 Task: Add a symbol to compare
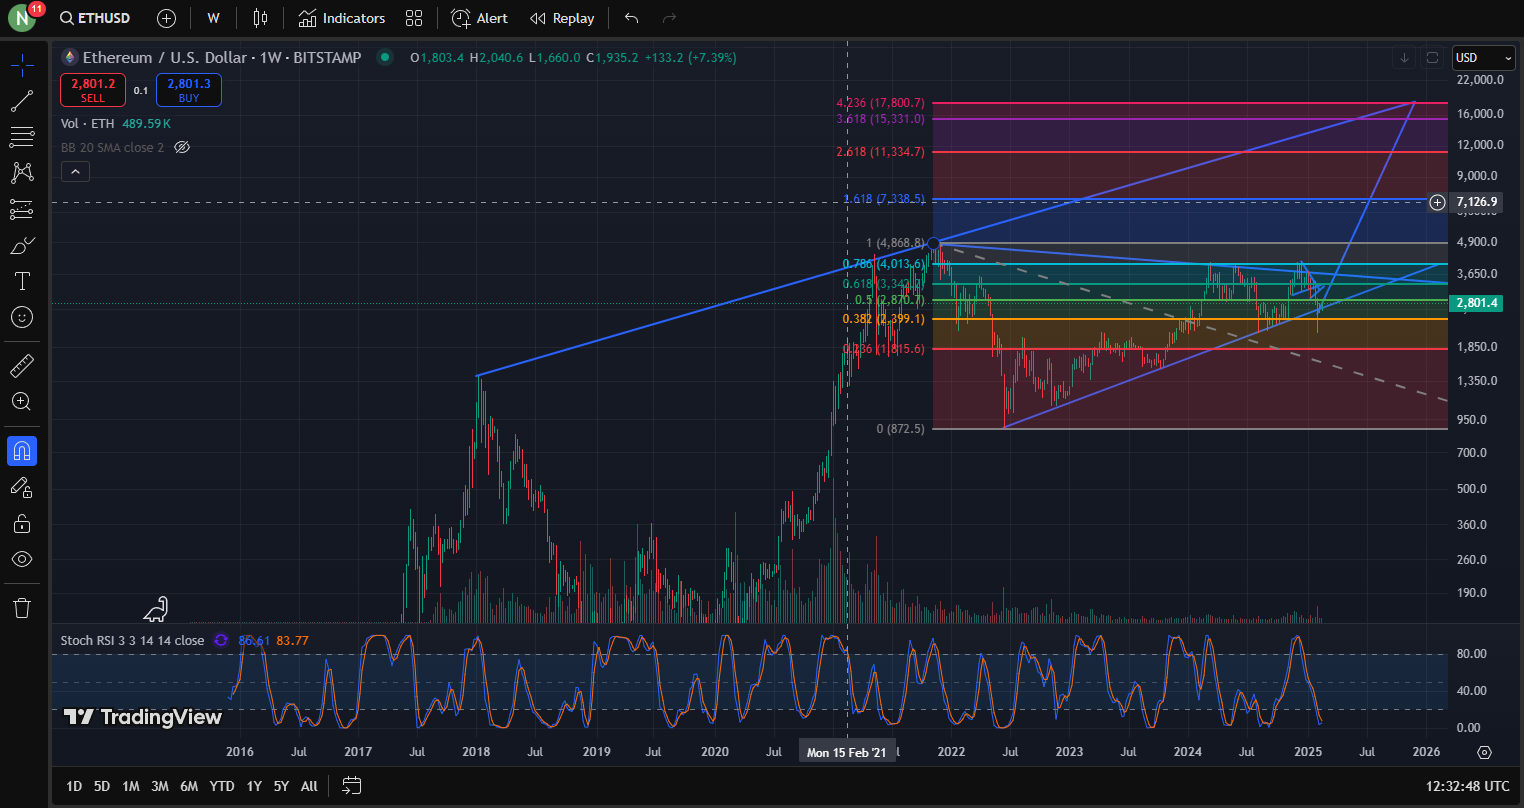pyautogui.click(x=167, y=18)
